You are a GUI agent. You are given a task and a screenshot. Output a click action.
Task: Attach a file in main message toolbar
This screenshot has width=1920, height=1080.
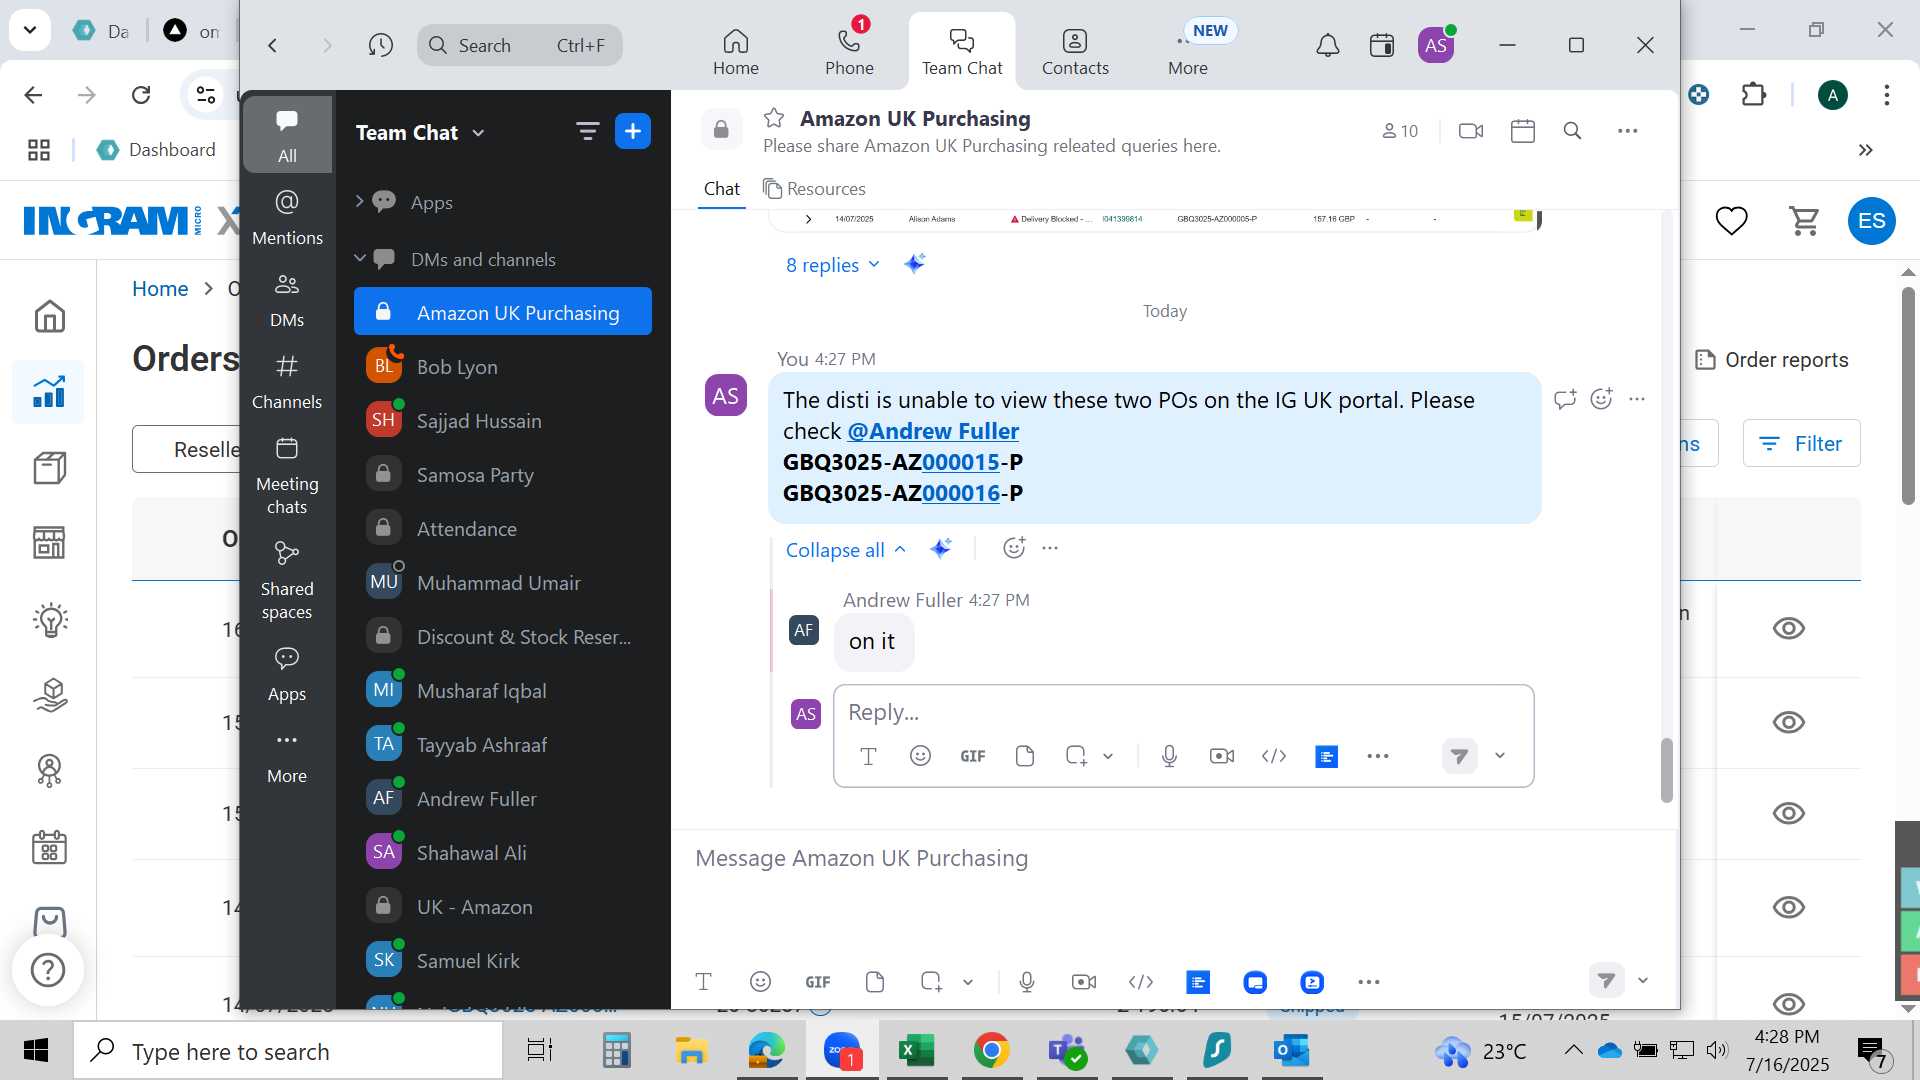pyautogui.click(x=875, y=982)
